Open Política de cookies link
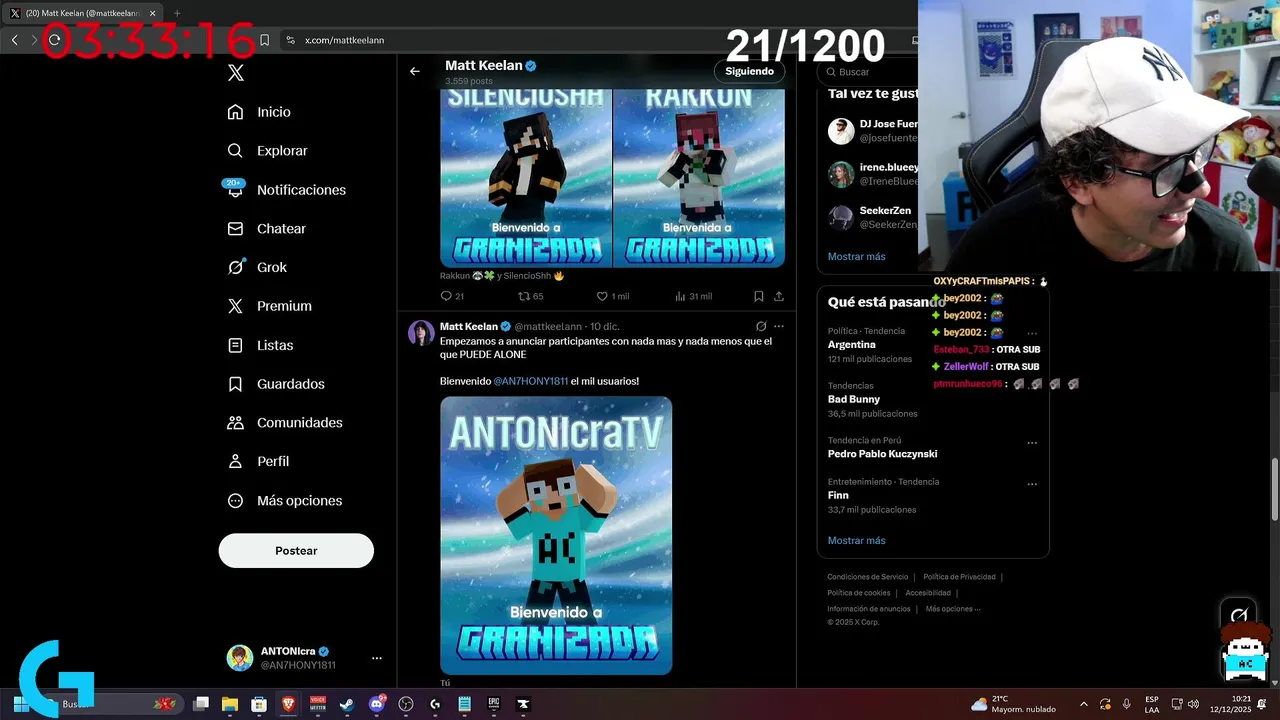 [859, 593]
